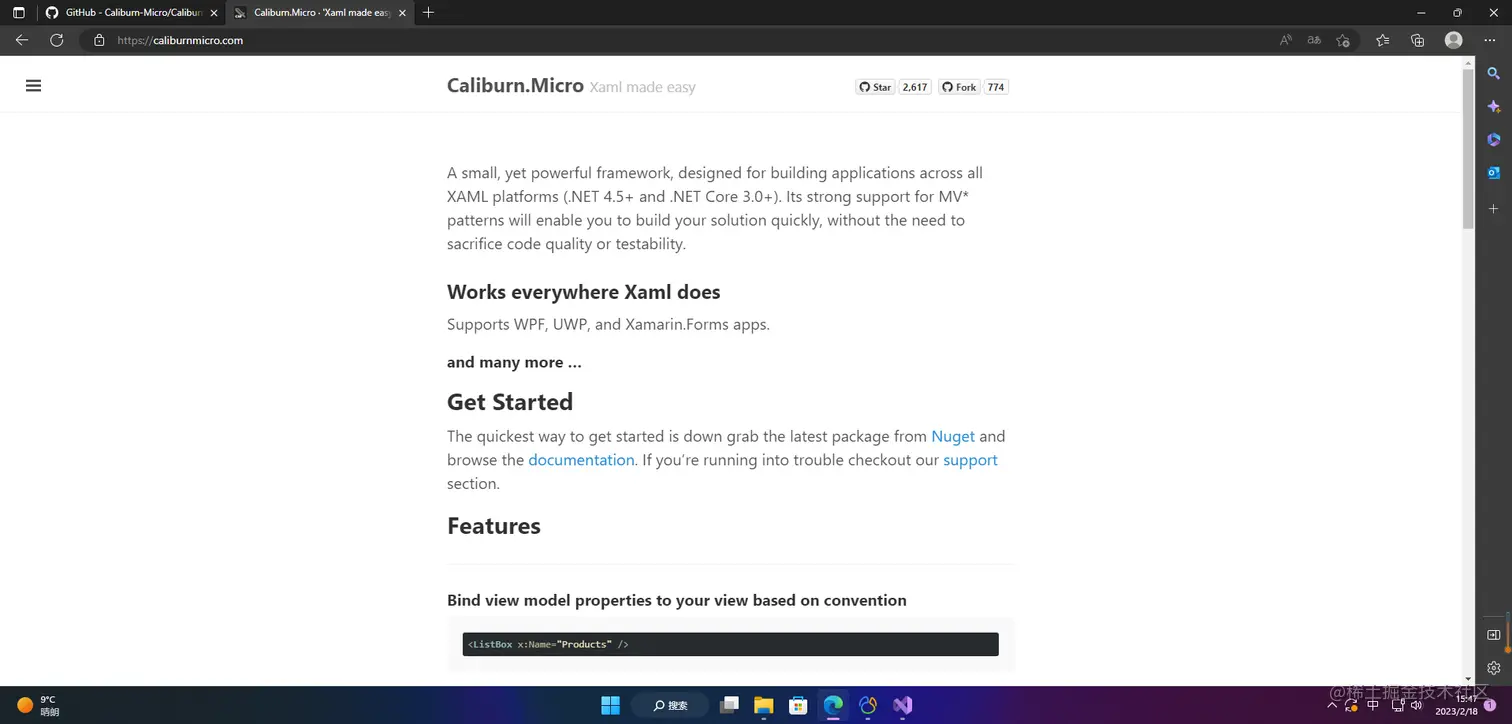Screen dimensions: 1512x724
Task: Open the user profile avatar
Action: click(1454, 40)
